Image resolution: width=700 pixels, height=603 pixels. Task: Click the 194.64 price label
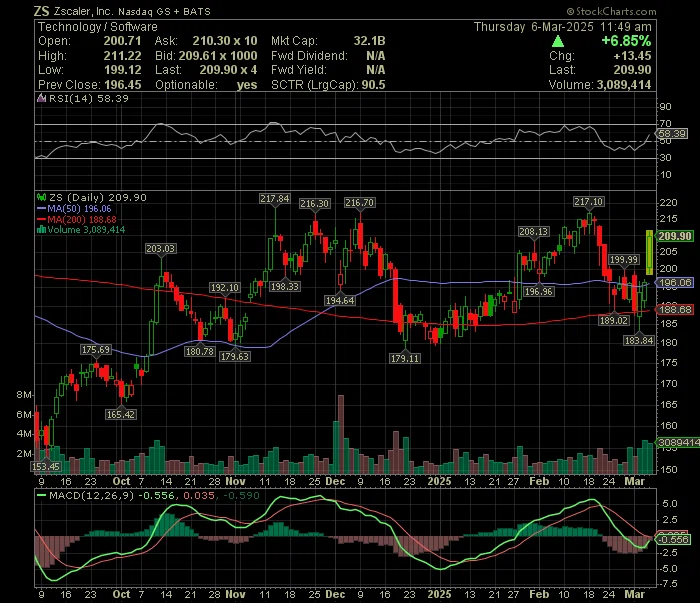(340, 301)
